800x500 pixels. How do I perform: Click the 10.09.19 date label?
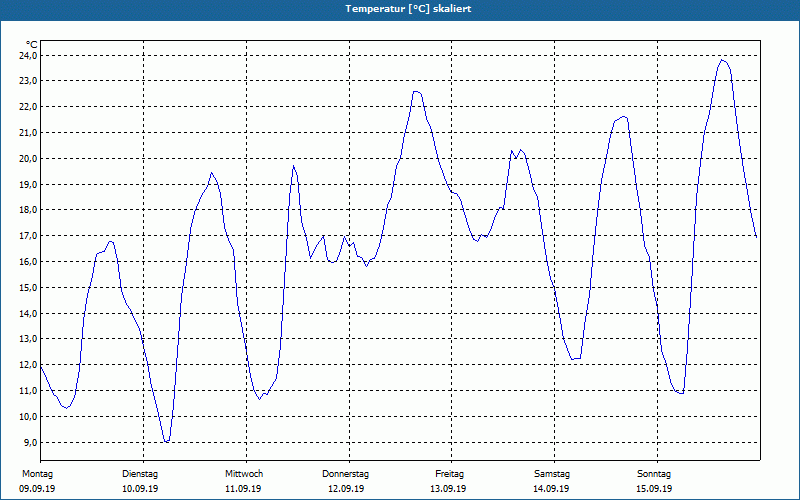[x=140, y=489]
